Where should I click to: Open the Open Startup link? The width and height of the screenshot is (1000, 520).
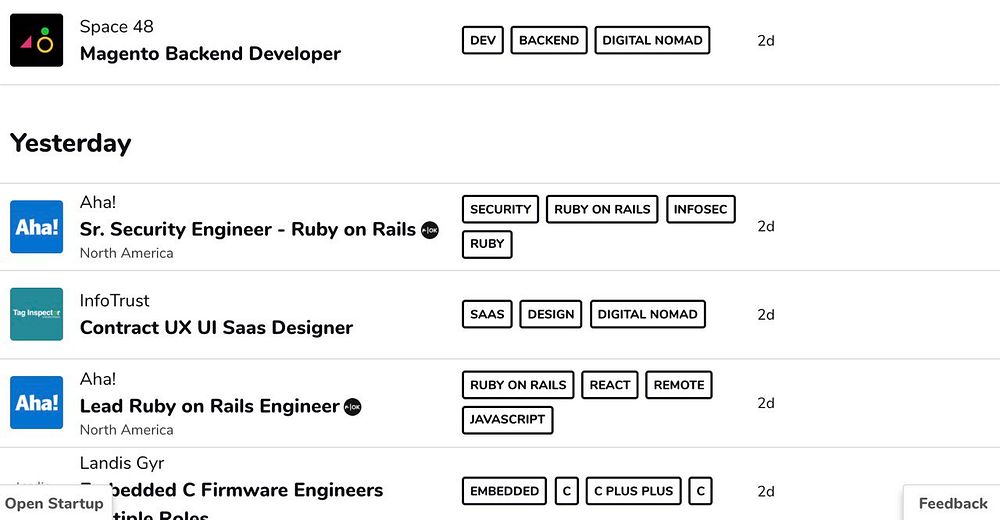coord(54,503)
